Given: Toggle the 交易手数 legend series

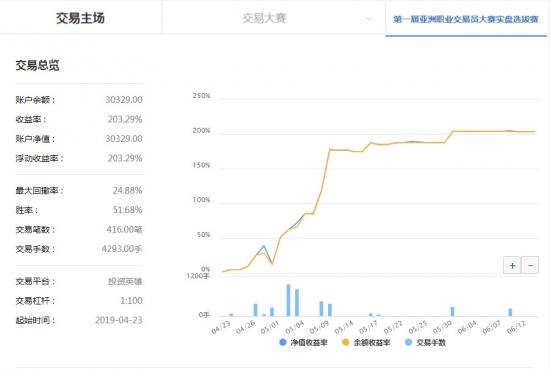Looking at the screenshot, I should [x=425, y=343].
